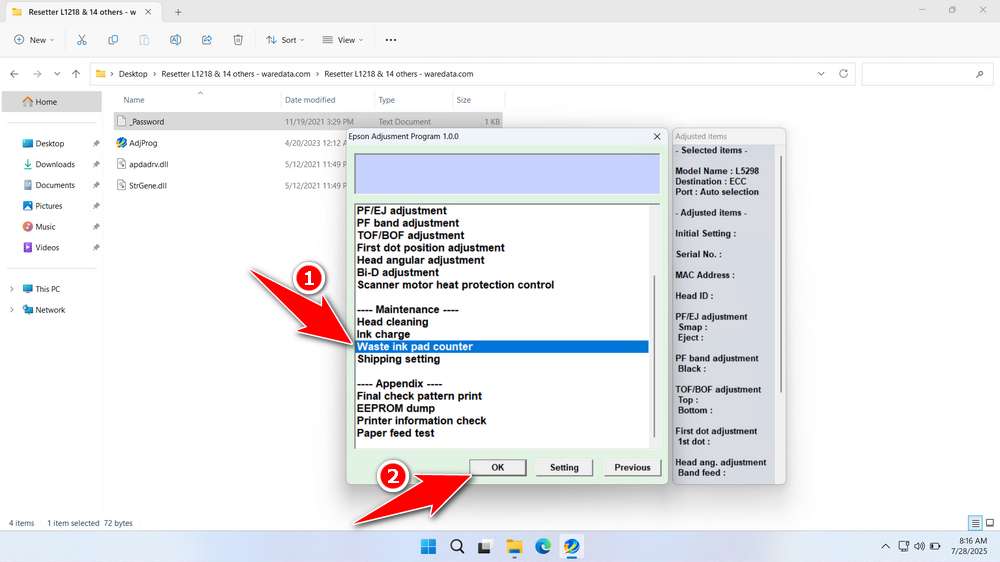This screenshot has height=562, width=1000.
Task: Refresh the current folder view
Action: click(x=843, y=73)
